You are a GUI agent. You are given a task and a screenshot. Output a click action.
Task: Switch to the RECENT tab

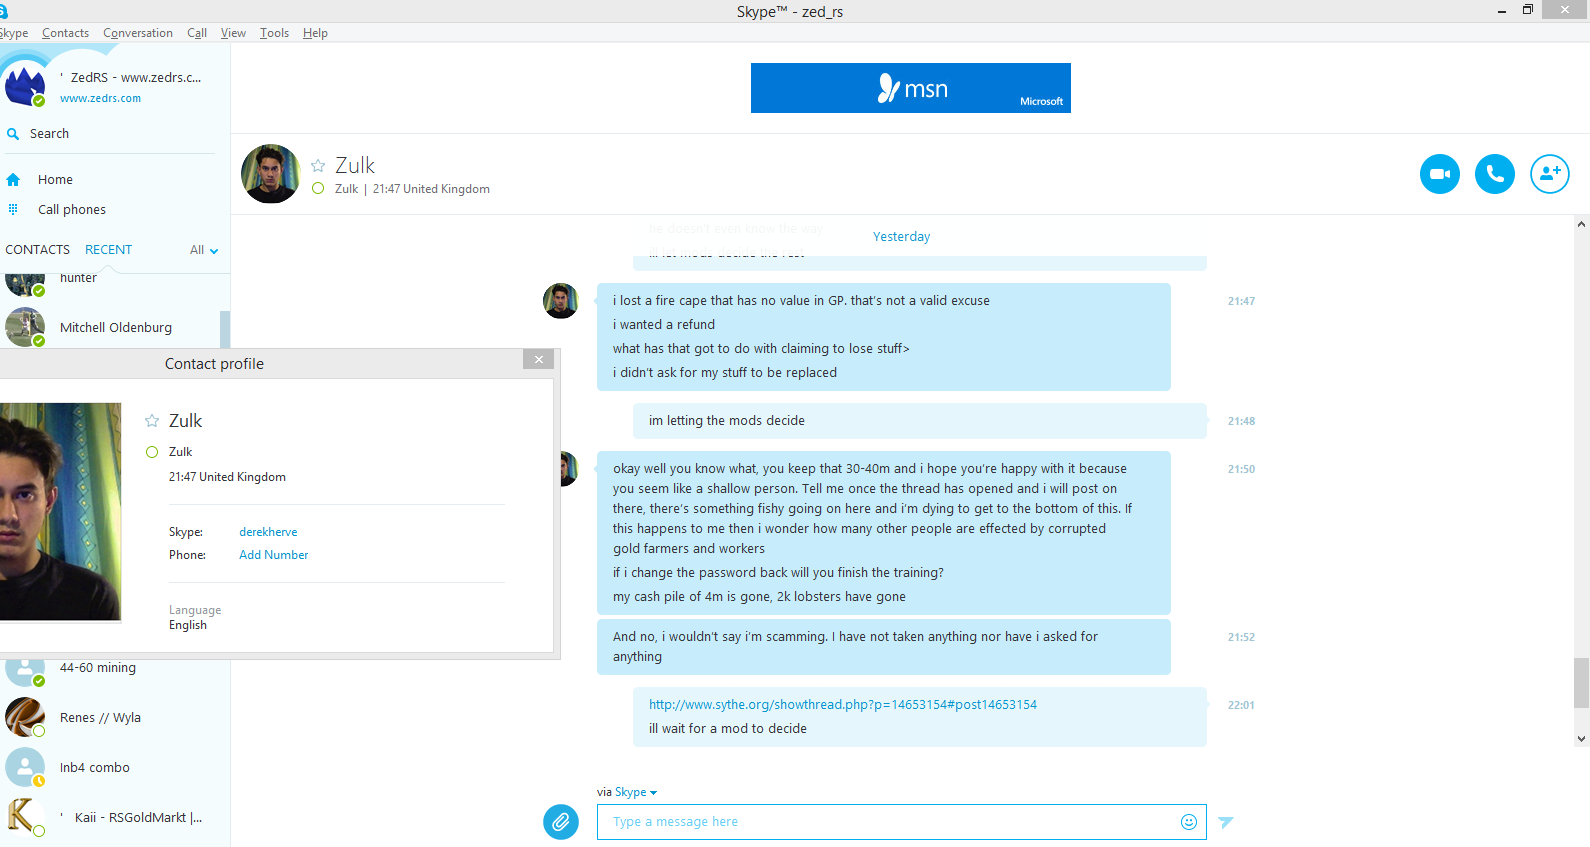pyautogui.click(x=108, y=250)
